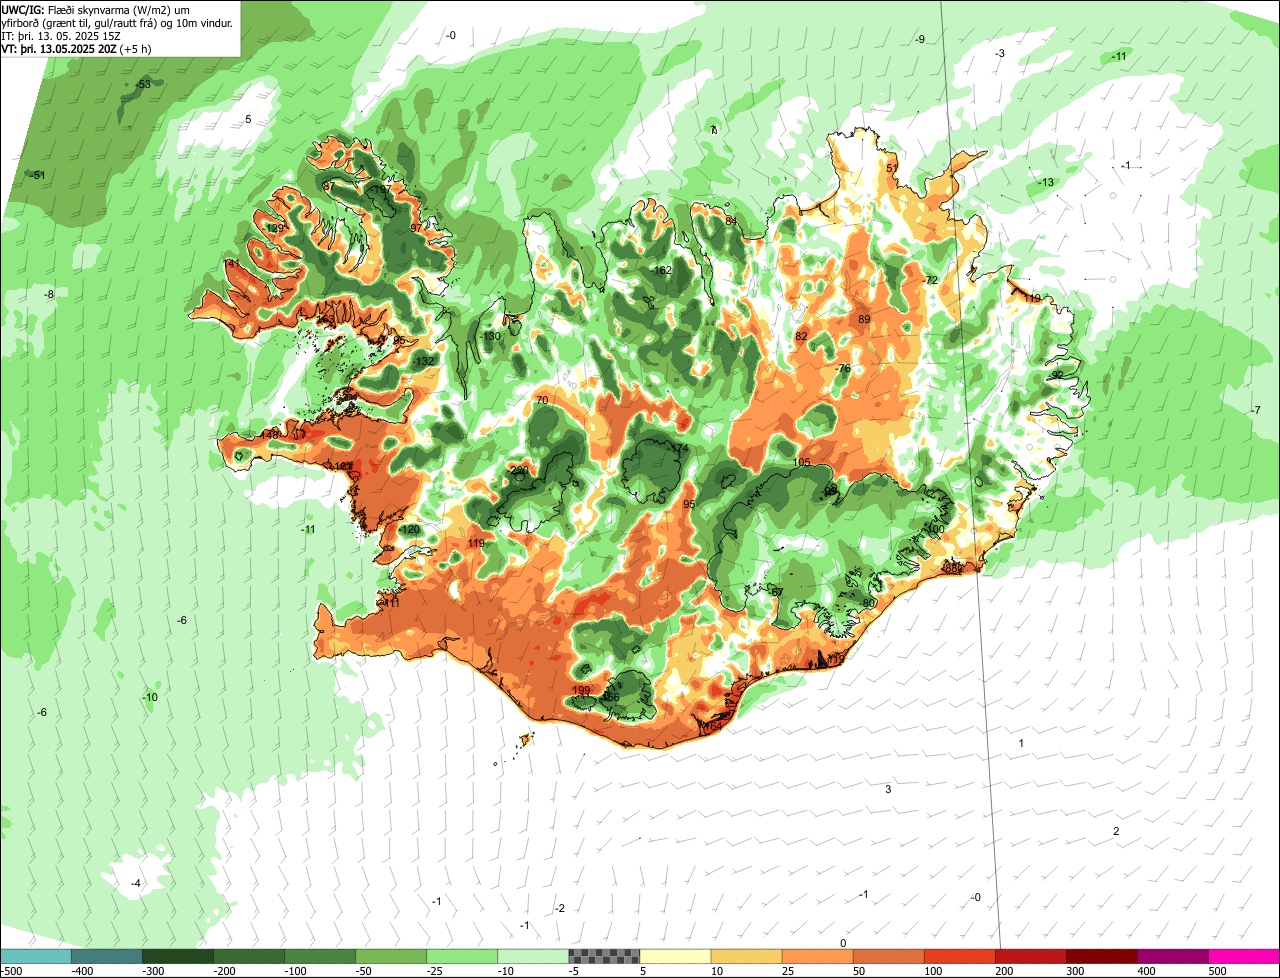Click the '-4' map value
Screen dimensions: 1280x978
pos(136,883)
